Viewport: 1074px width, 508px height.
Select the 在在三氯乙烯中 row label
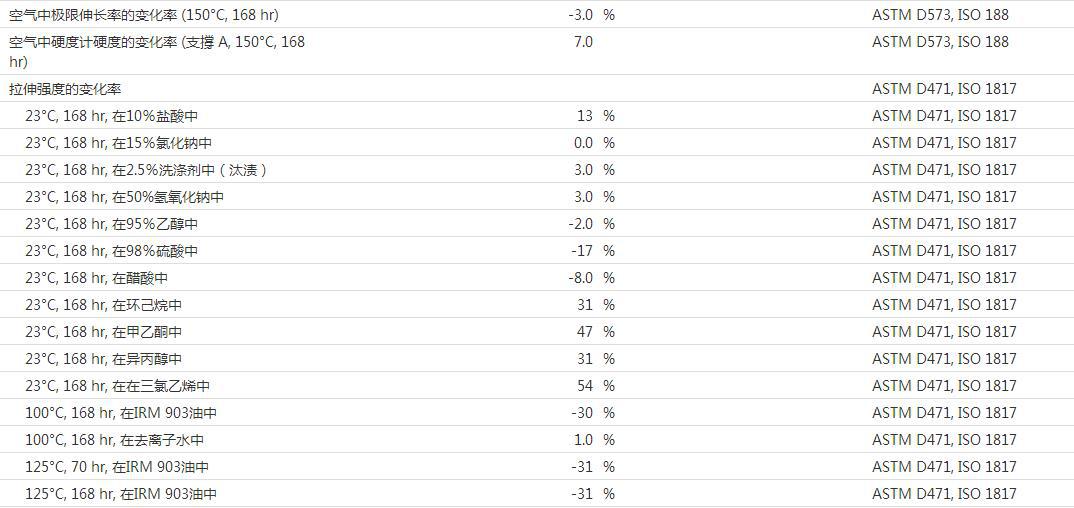point(117,386)
